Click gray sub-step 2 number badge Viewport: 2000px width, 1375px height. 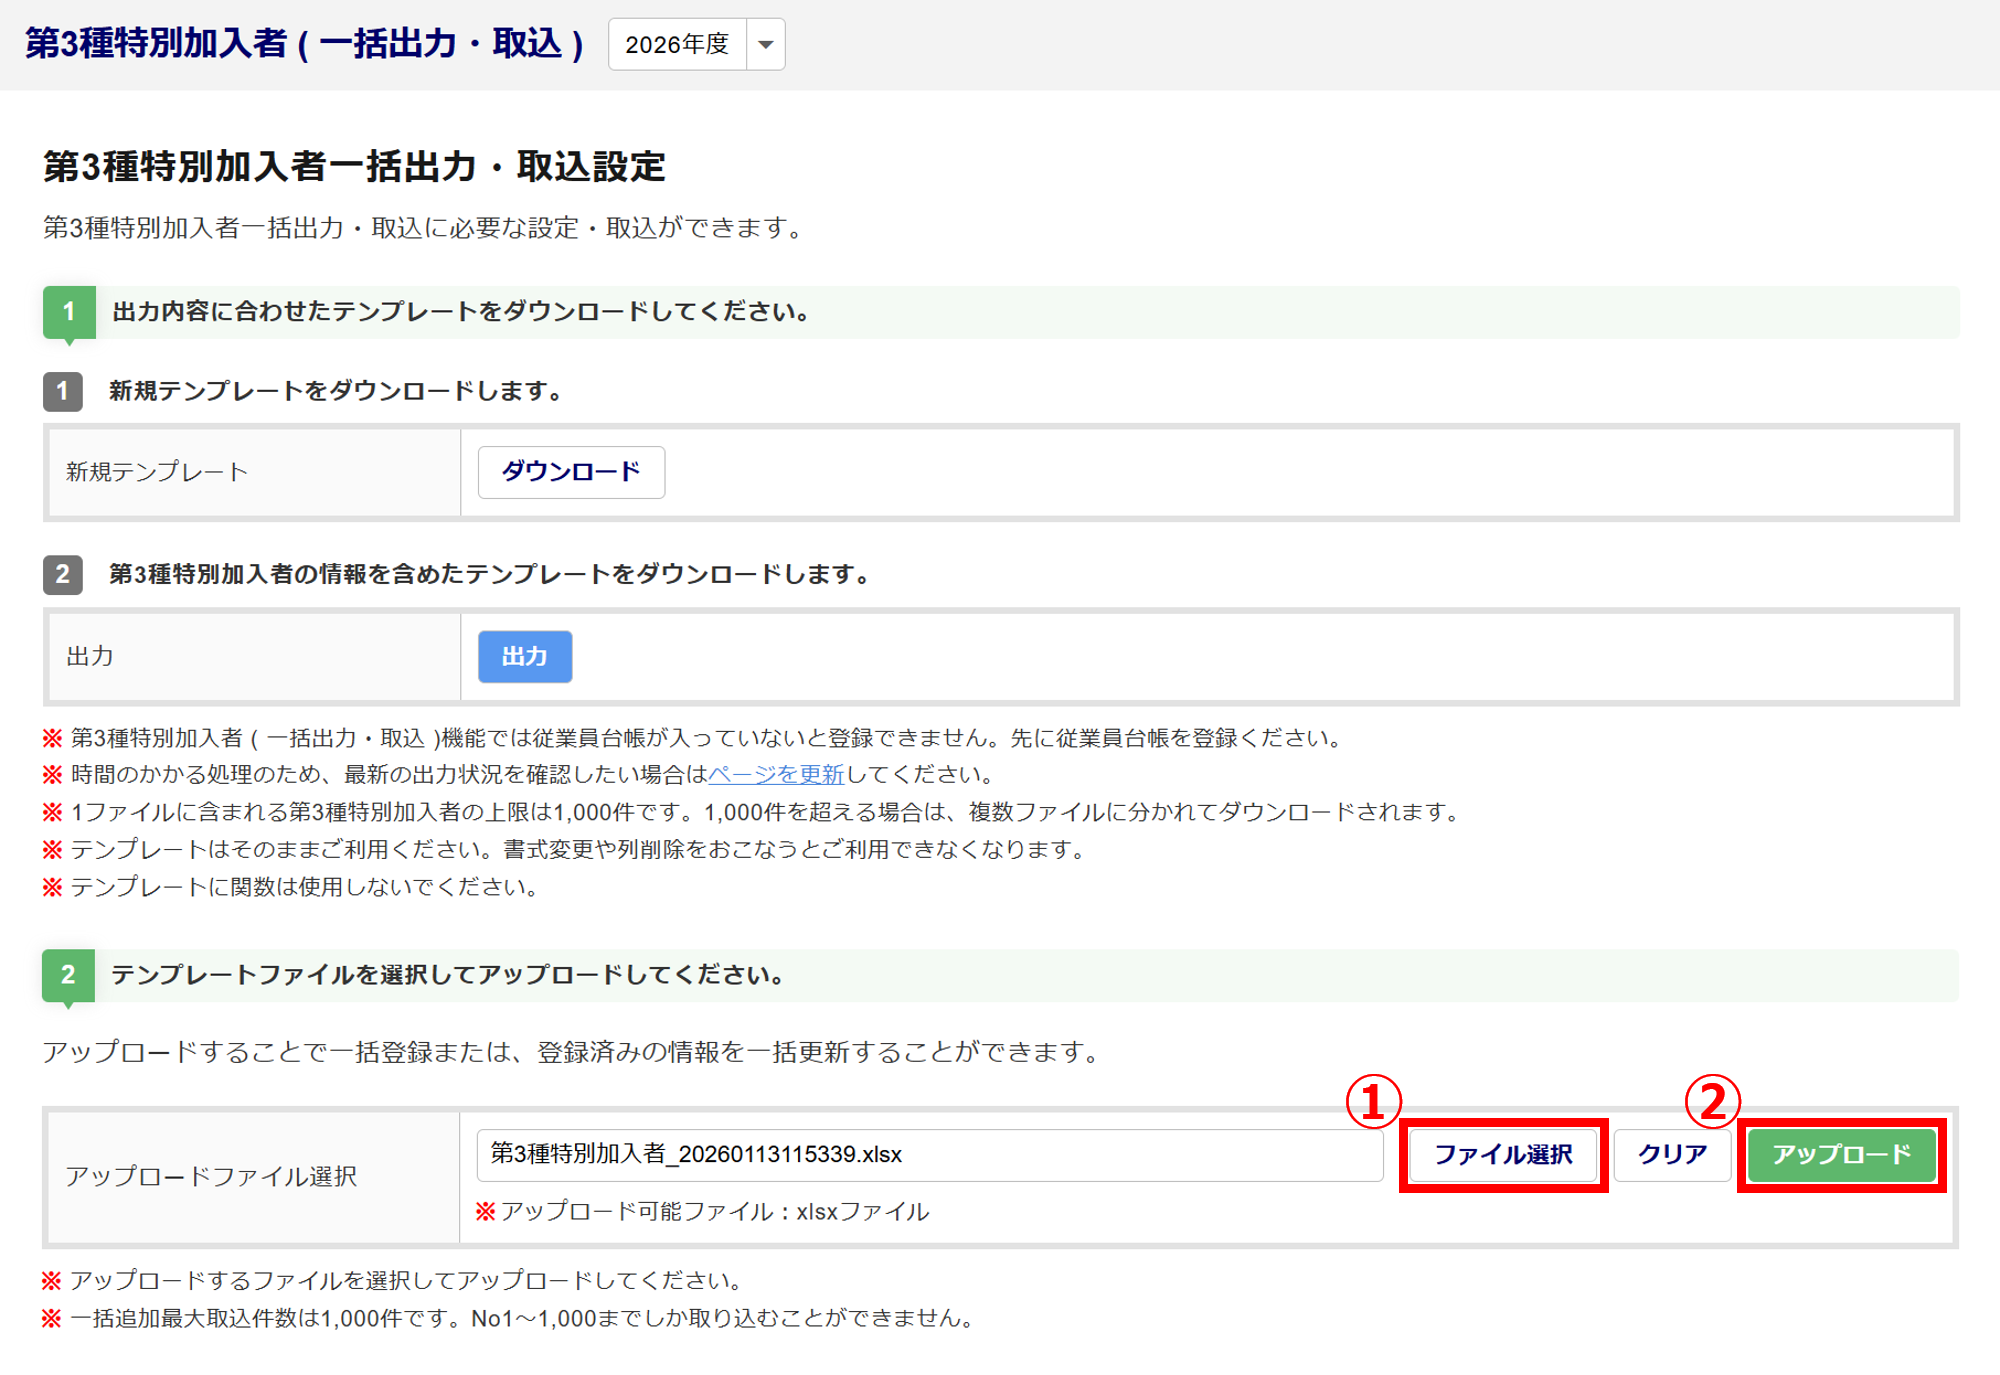pos(62,574)
